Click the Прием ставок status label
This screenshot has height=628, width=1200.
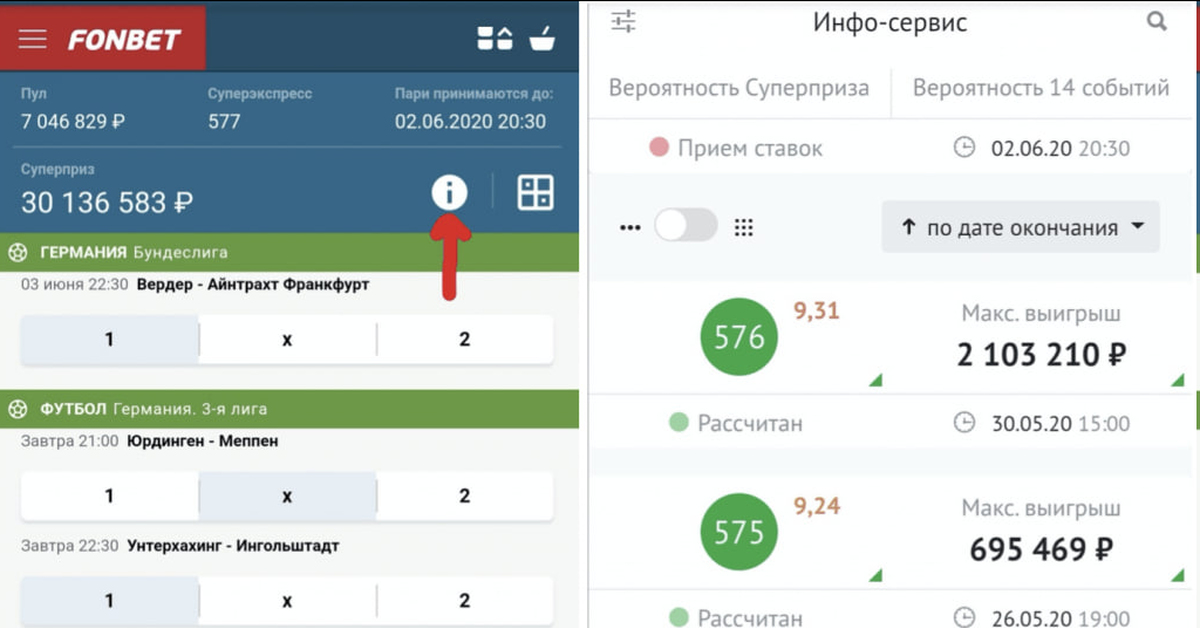750,148
